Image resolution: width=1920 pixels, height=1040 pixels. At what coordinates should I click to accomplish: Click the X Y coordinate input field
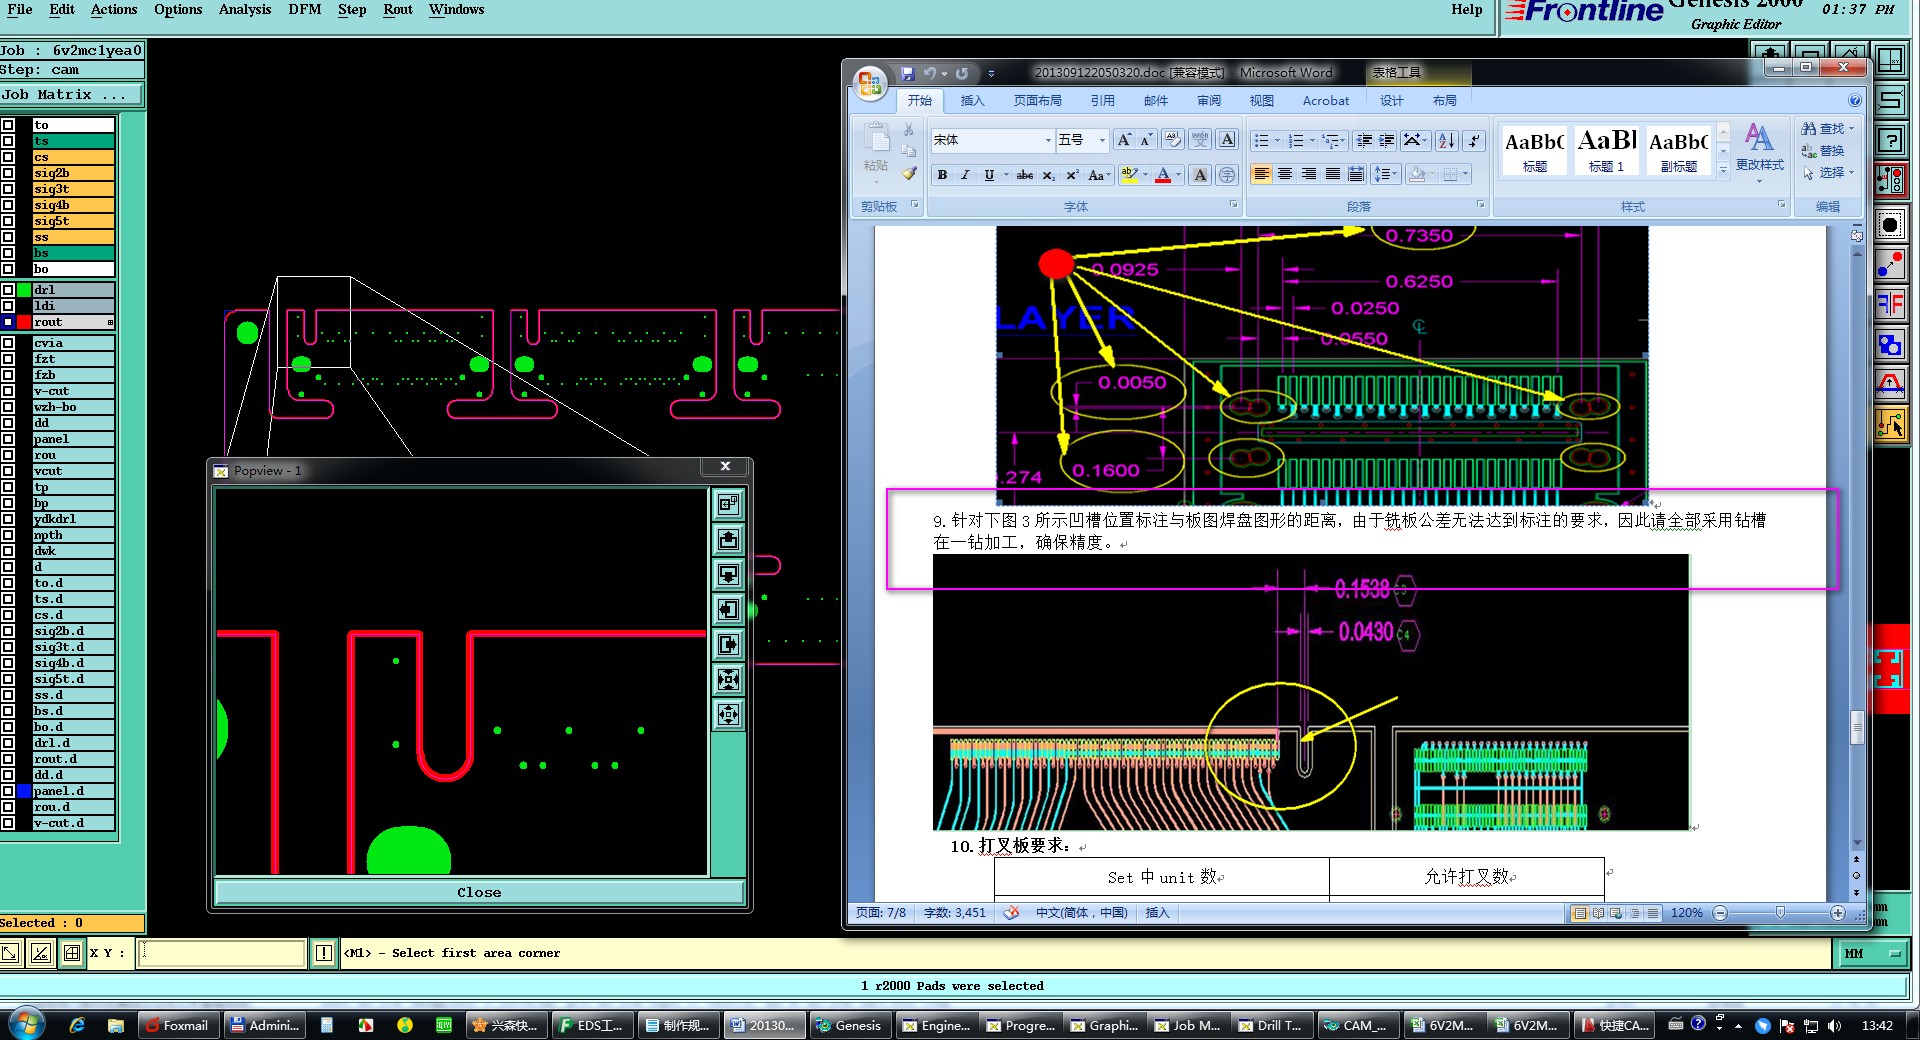(222, 953)
